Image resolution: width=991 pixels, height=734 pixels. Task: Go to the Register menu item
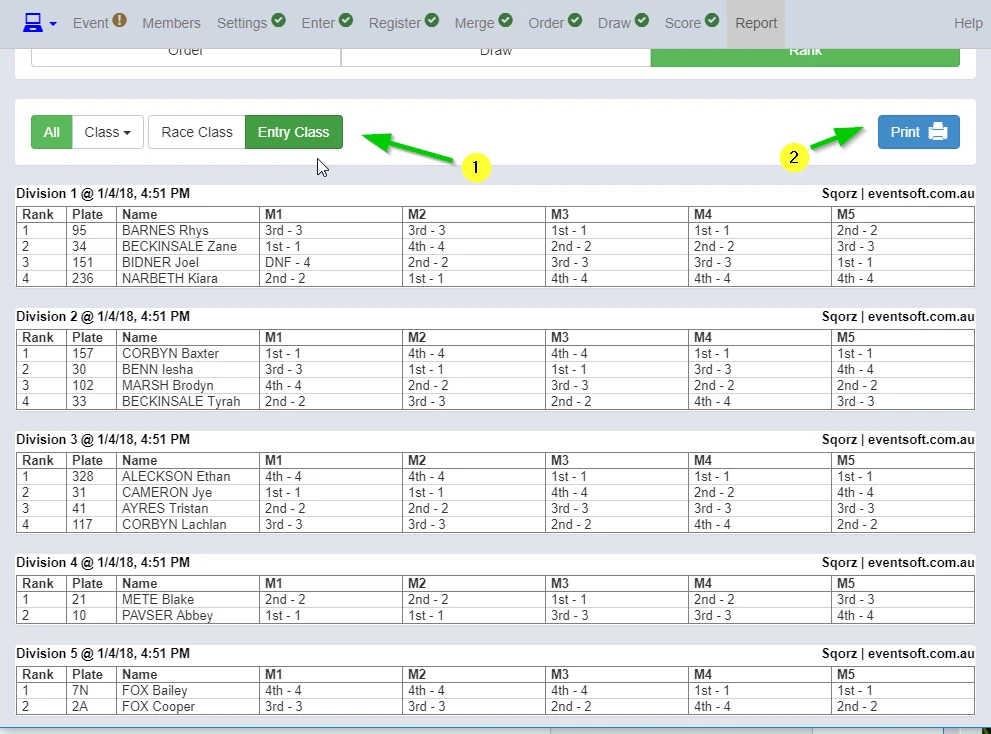click(395, 23)
